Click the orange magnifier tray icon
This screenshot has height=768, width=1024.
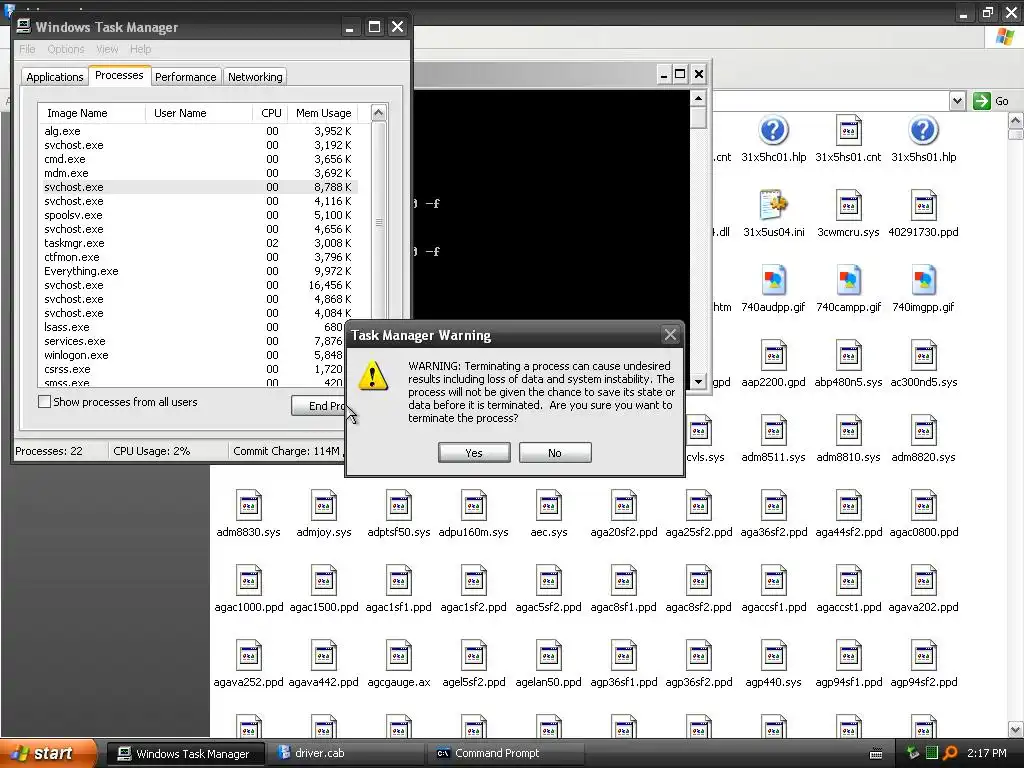(x=950, y=753)
